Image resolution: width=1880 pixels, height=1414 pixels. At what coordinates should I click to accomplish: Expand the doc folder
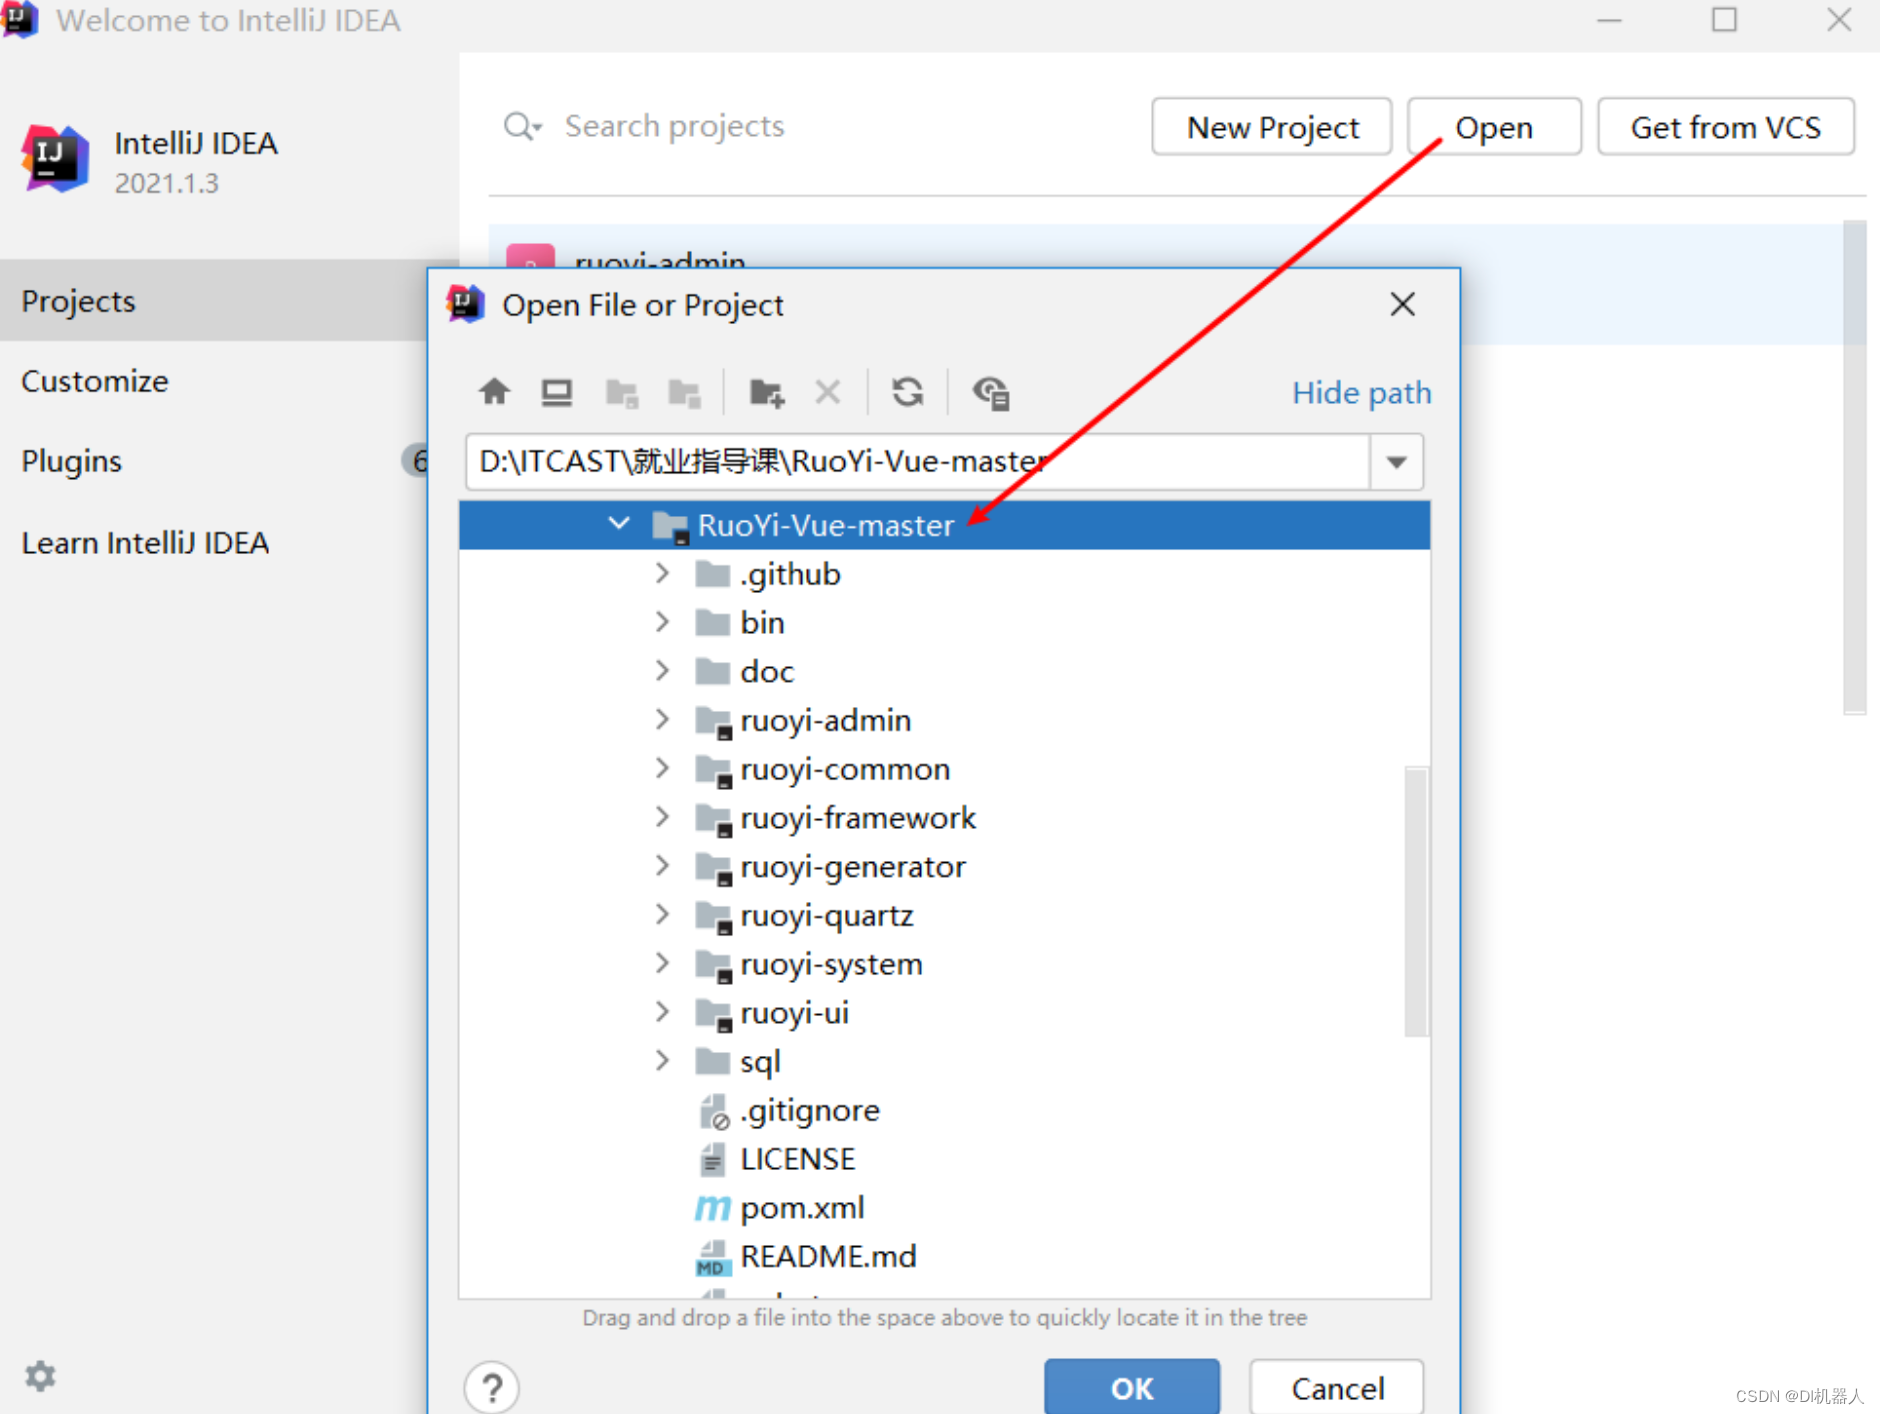(662, 670)
